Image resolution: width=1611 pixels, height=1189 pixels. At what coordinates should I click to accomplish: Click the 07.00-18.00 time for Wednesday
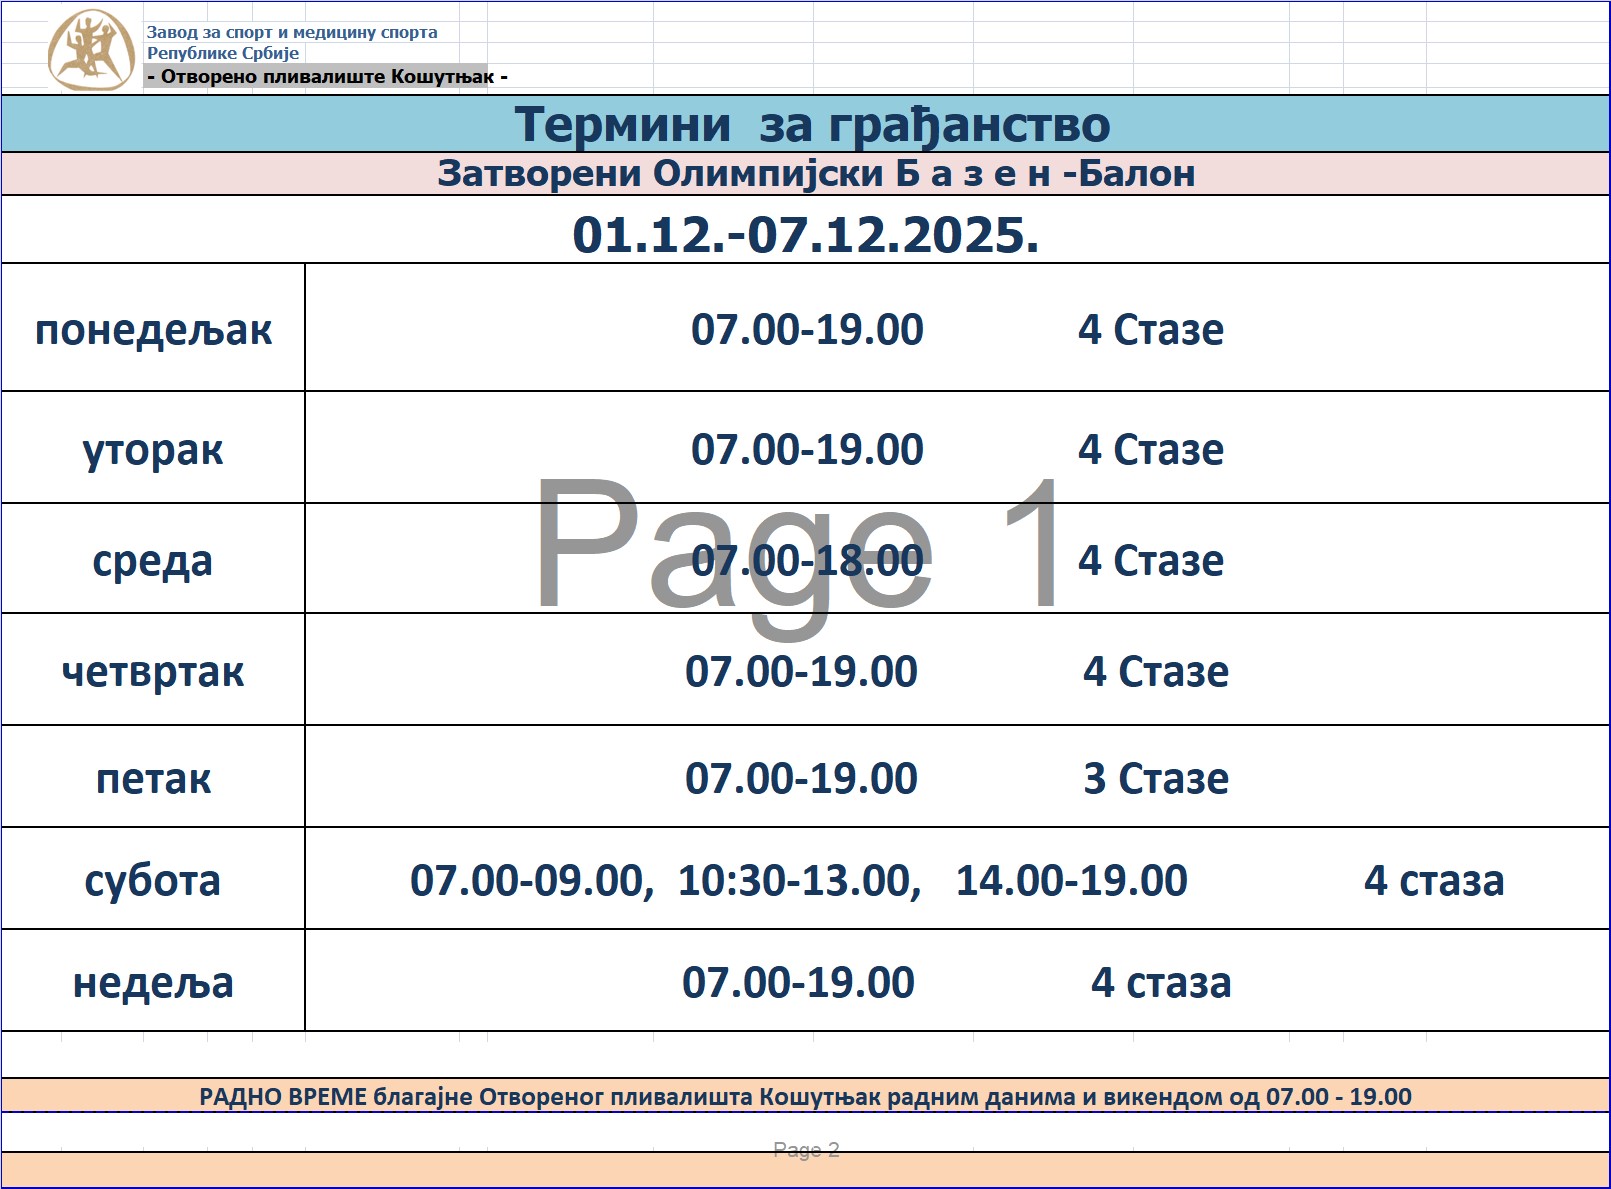(807, 561)
